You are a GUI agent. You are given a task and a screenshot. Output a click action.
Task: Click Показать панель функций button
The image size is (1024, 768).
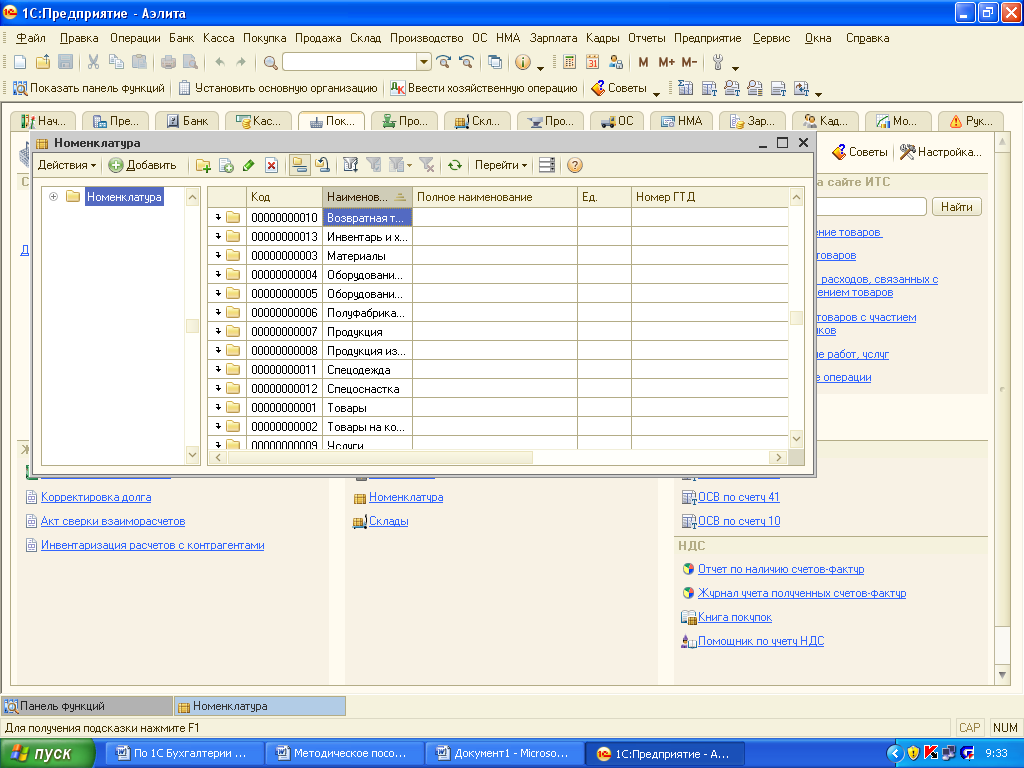(89, 88)
